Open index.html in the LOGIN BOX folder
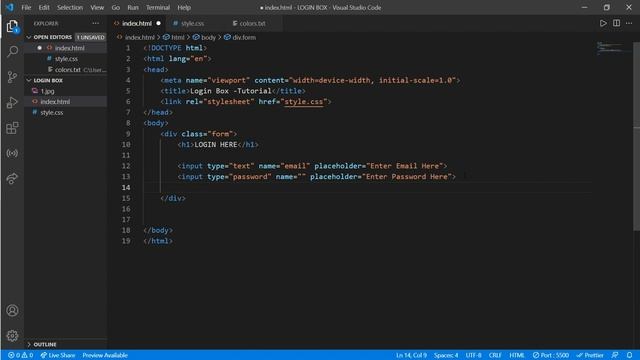Screen dimensions: 640x360 pos(66,102)
